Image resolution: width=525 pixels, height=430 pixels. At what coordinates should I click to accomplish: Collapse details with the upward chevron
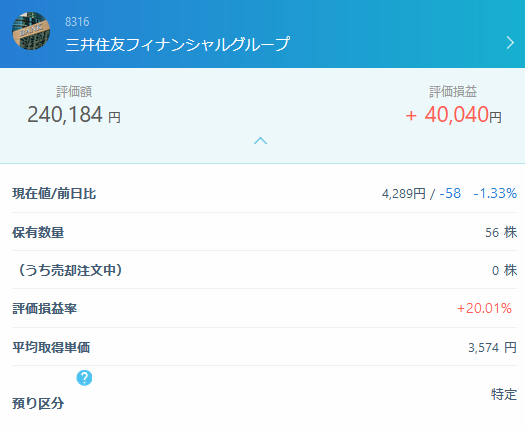click(260, 141)
